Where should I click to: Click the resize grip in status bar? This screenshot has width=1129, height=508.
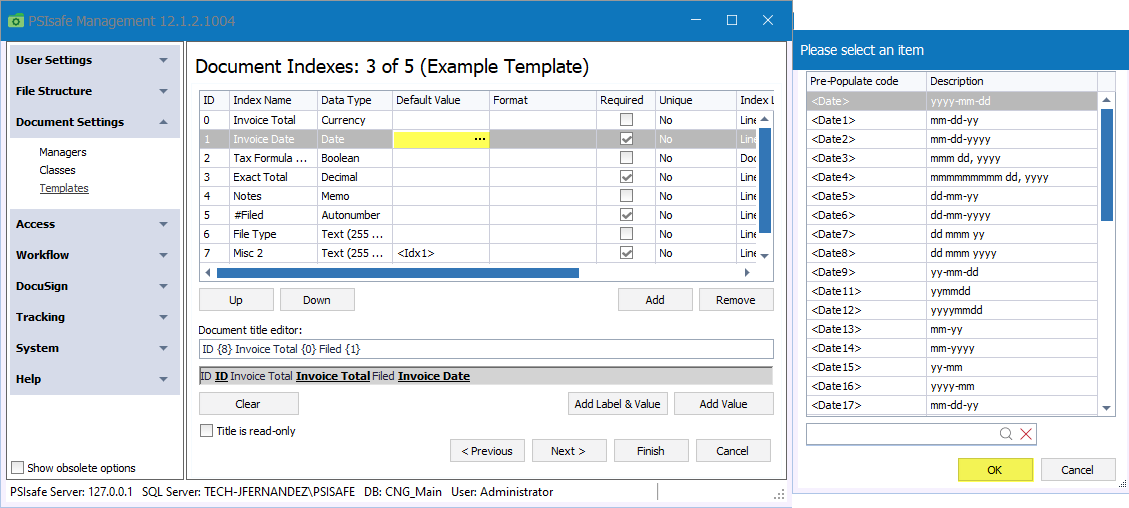[780, 494]
